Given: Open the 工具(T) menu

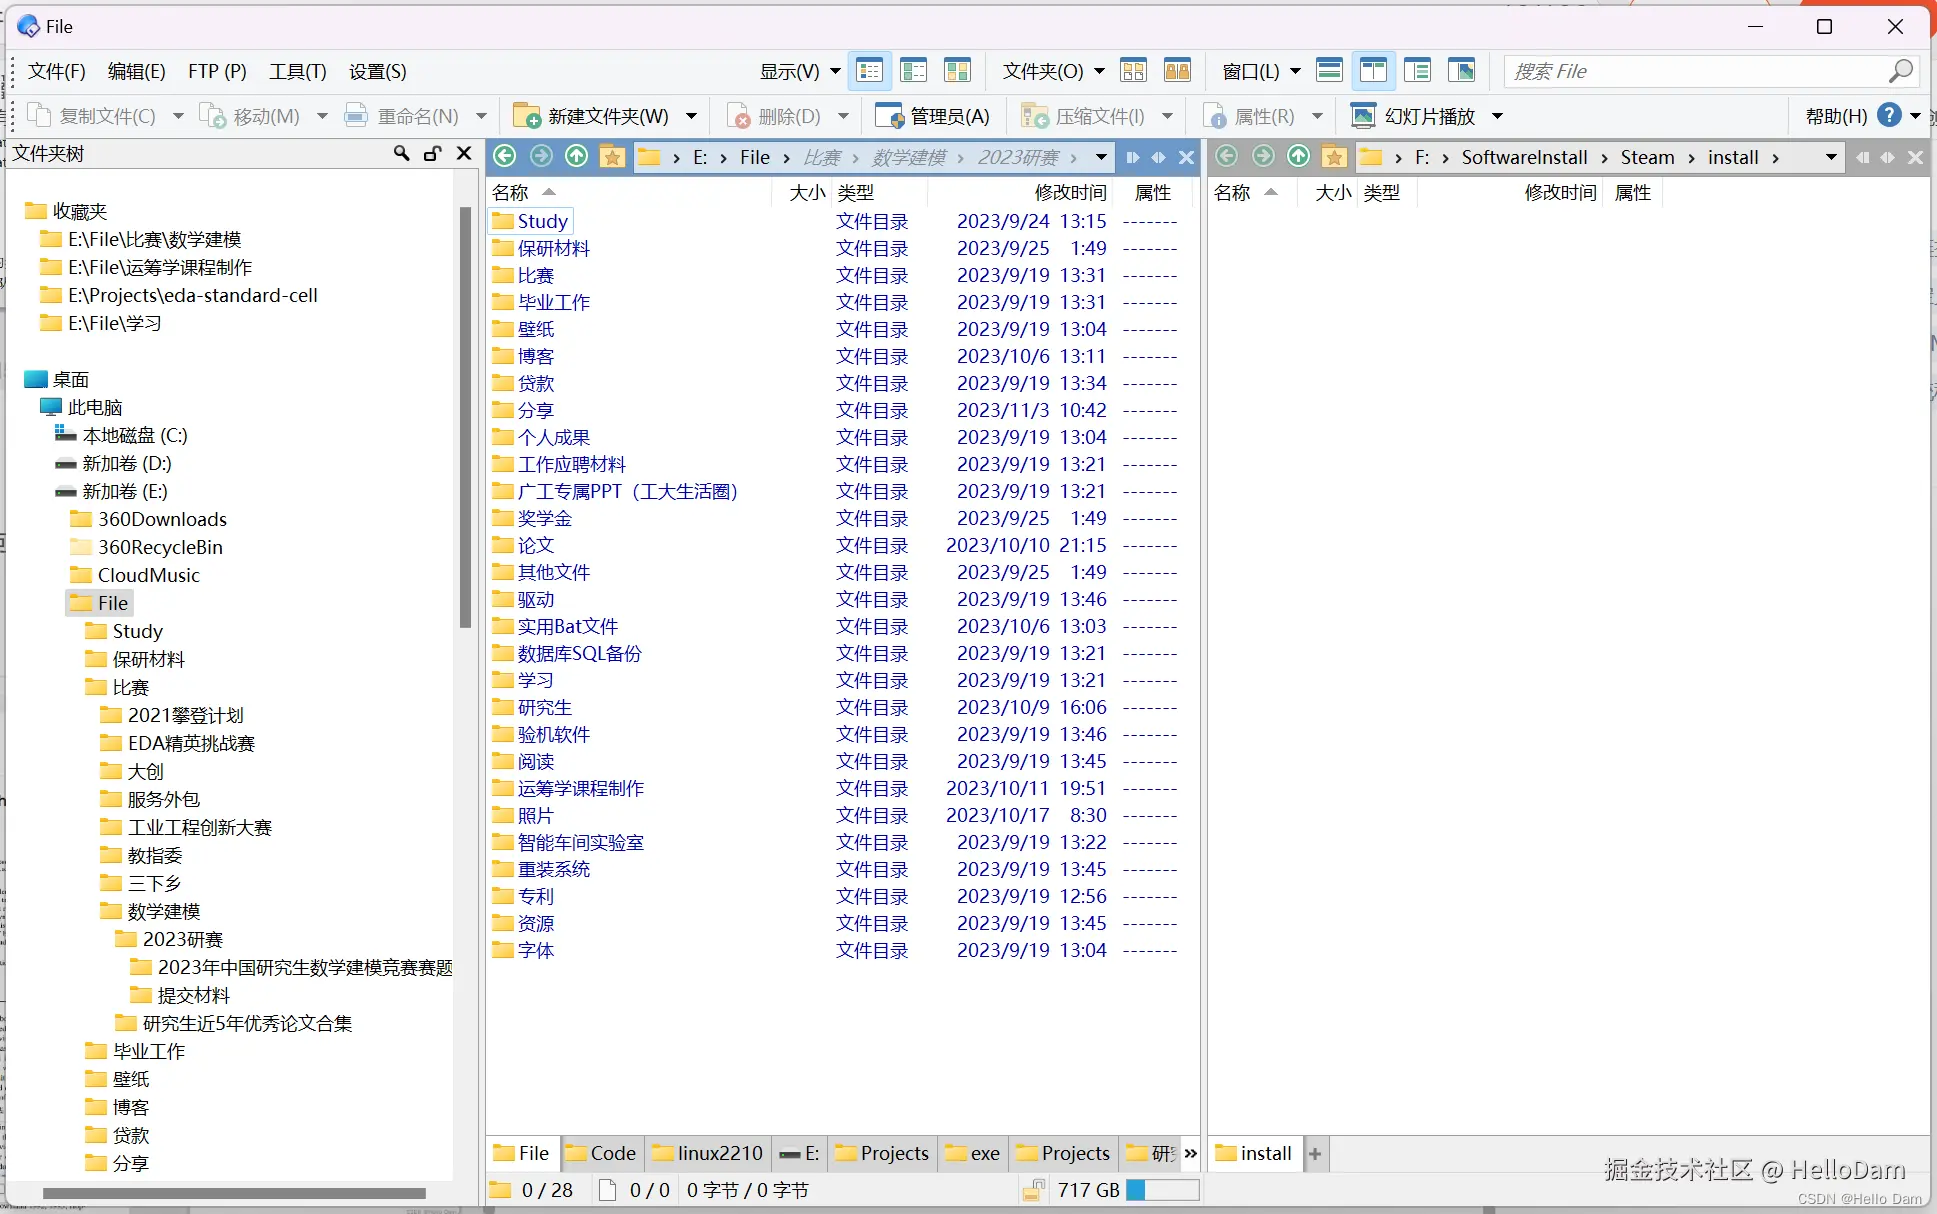Looking at the screenshot, I should [x=297, y=72].
